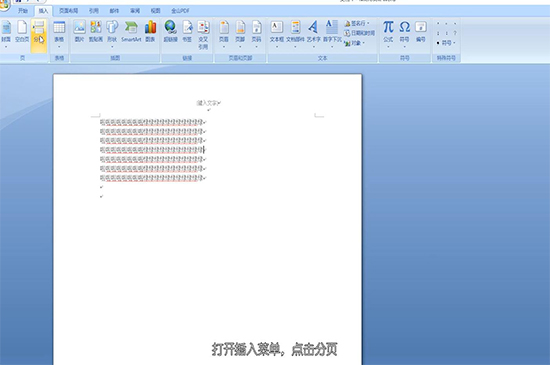Insert a cross-reference (交叉引用)
Image resolution: width=550 pixels, height=365 pixels.
[x=203, y=34]
